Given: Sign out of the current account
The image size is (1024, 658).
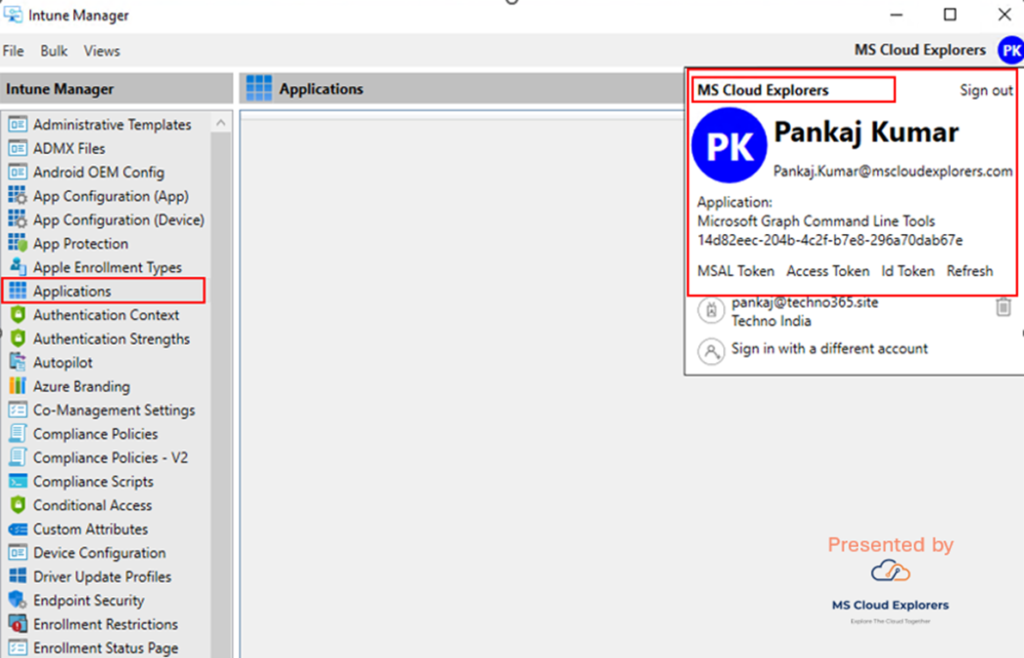Looking at the screenshot, I should tap(985, 90).
